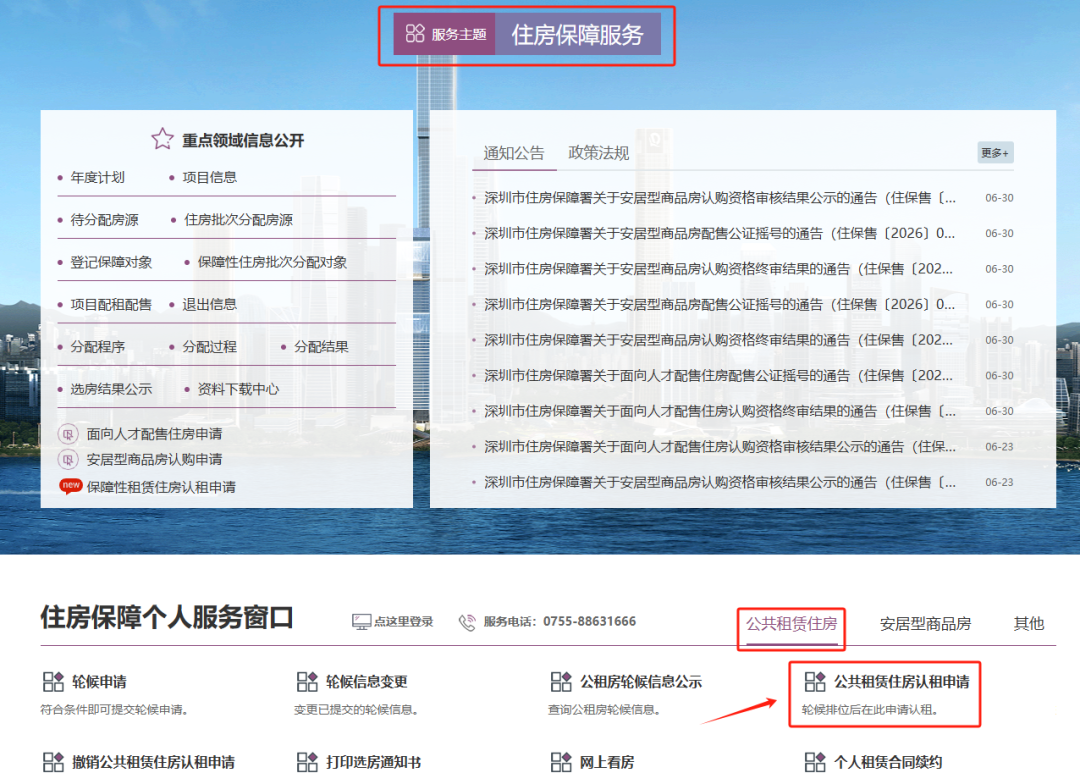Open the 打印选房通知书 service title

pos(373,762)
